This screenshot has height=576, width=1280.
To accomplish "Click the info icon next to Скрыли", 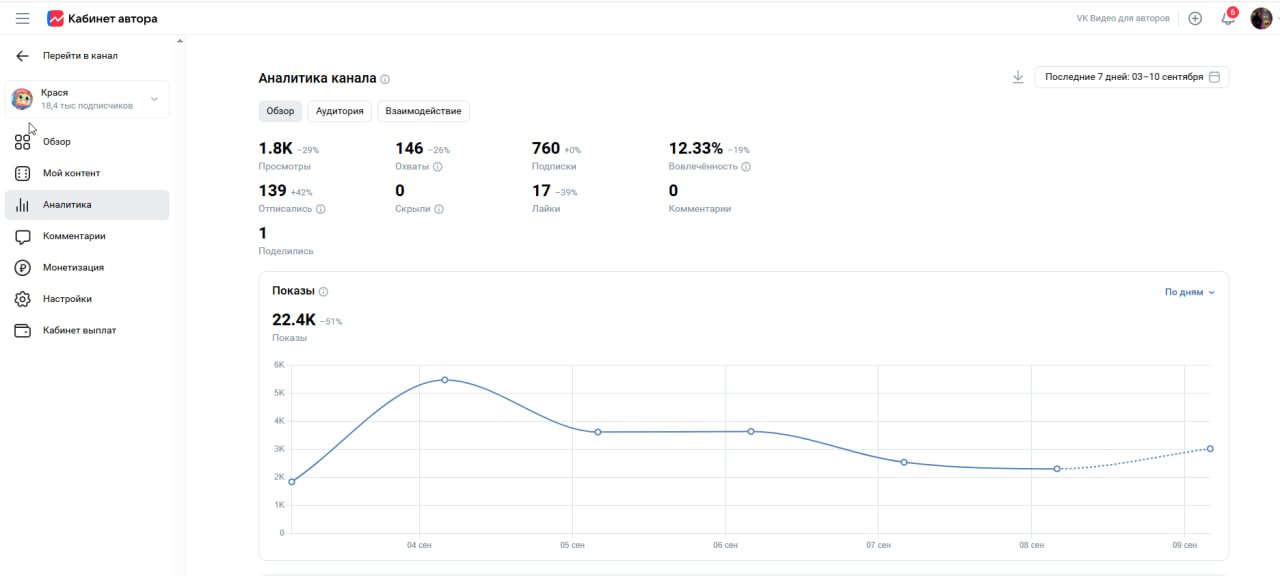I will 439,209.
